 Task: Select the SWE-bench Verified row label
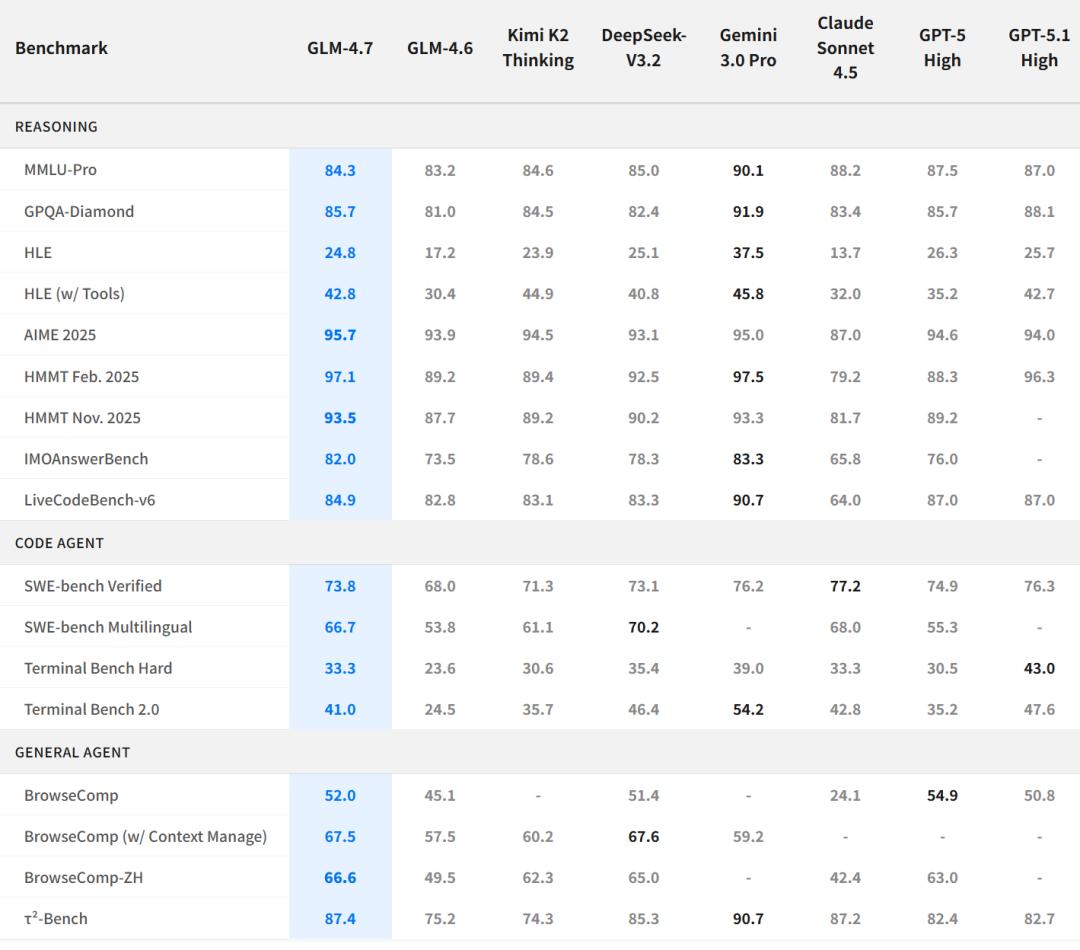pos(93,586)
